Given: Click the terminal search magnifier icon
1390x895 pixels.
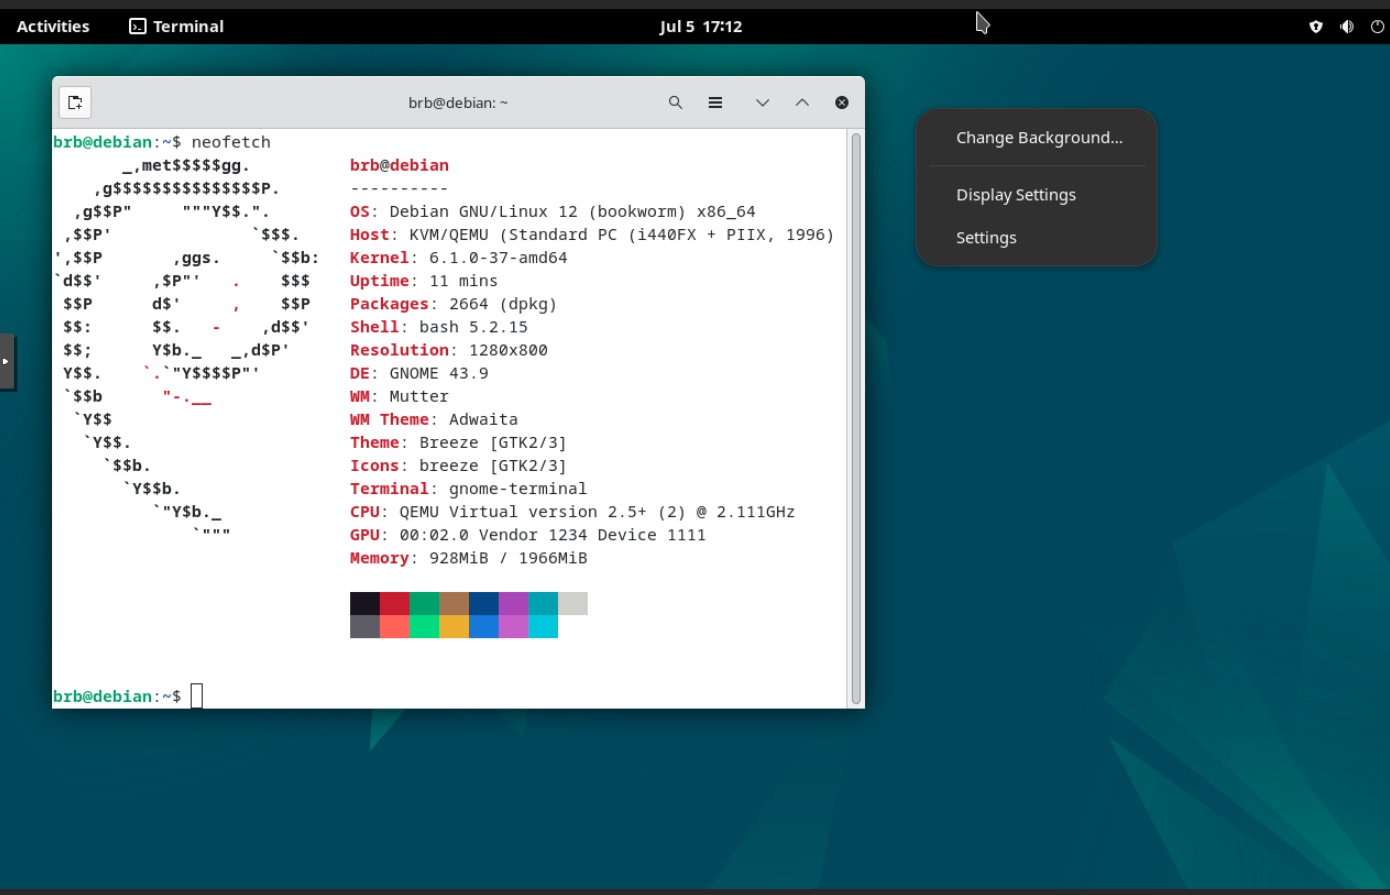Looking at the screenshot, I should click(x=676, y=102).
